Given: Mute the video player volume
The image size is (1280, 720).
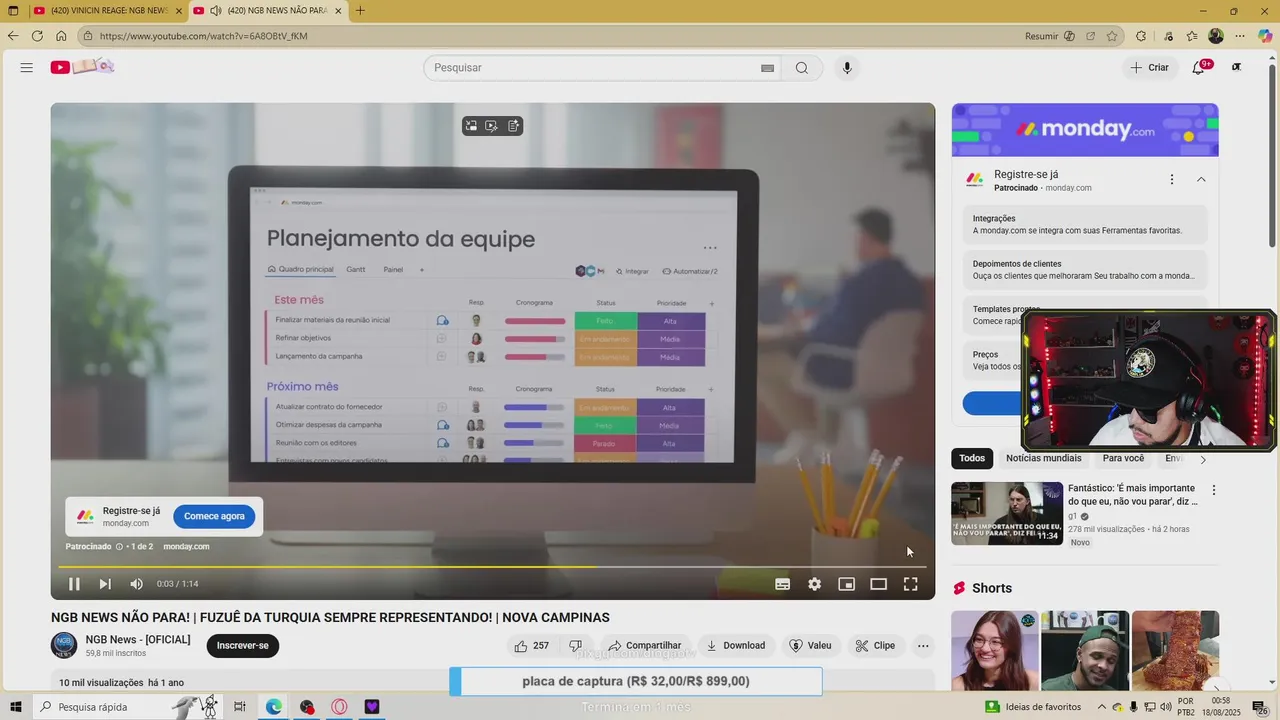Looking at the screenshot, I should click(x=136, y=584).
